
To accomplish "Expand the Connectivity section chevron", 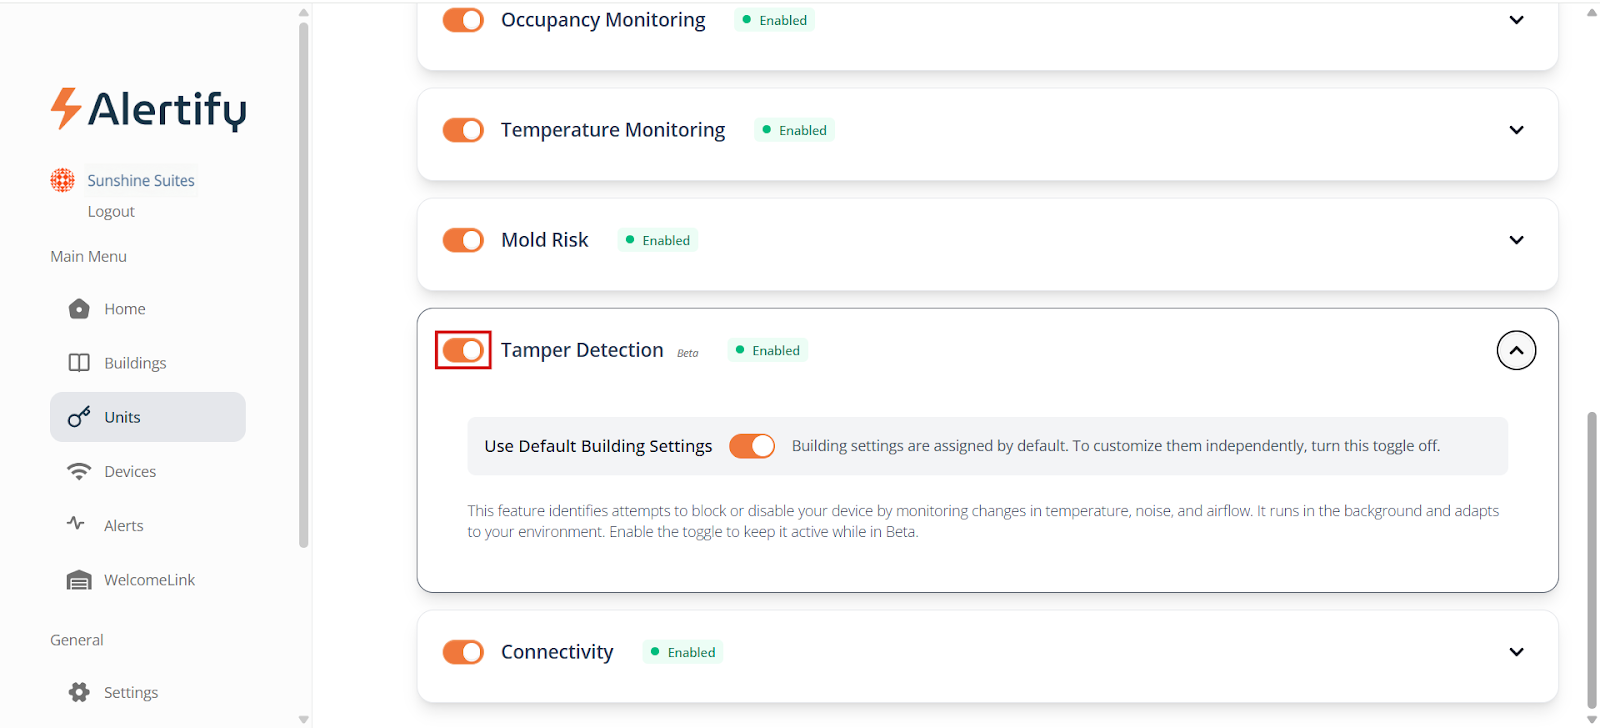I will pyautogui.click(x=1516, y=652).
